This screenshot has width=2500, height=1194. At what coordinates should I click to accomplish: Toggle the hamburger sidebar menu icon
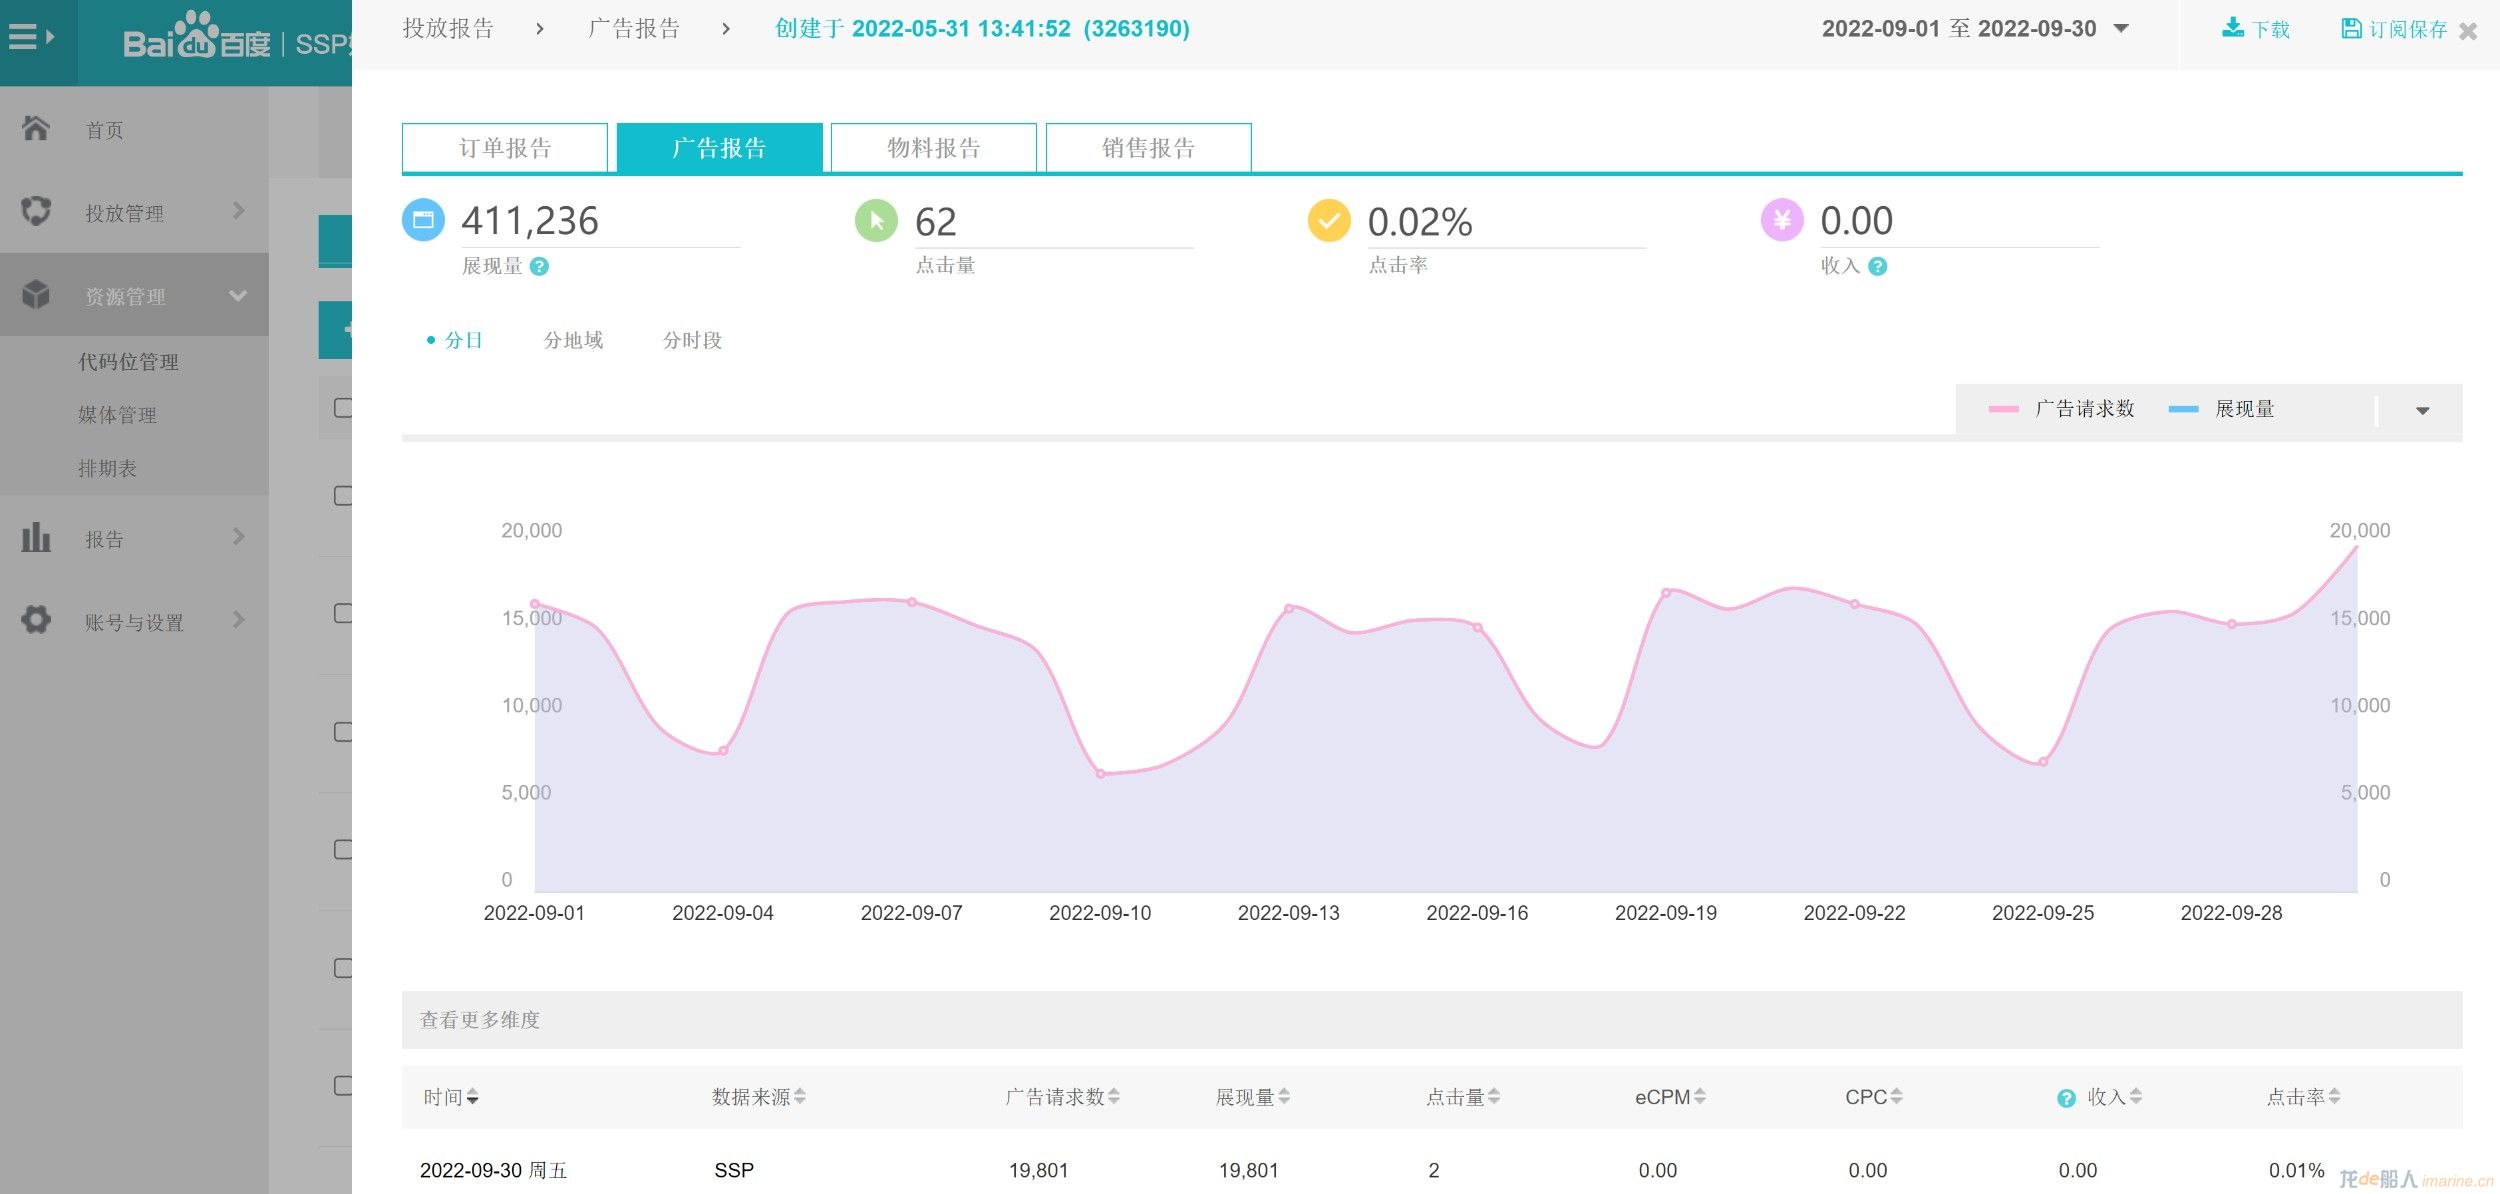pos(30,38)
